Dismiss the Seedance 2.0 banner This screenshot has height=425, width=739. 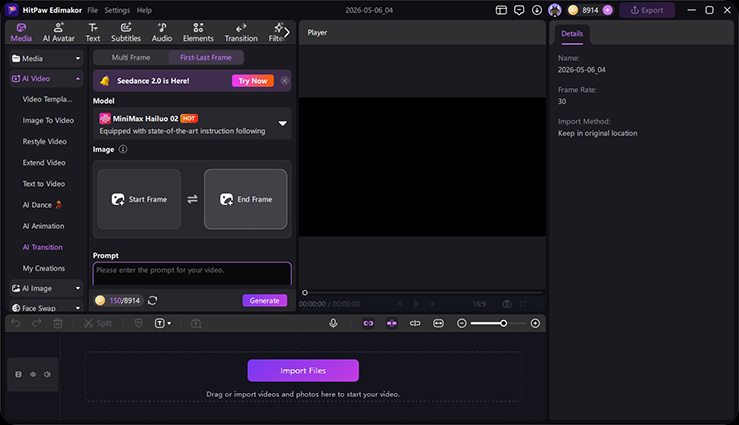(285, 81)
